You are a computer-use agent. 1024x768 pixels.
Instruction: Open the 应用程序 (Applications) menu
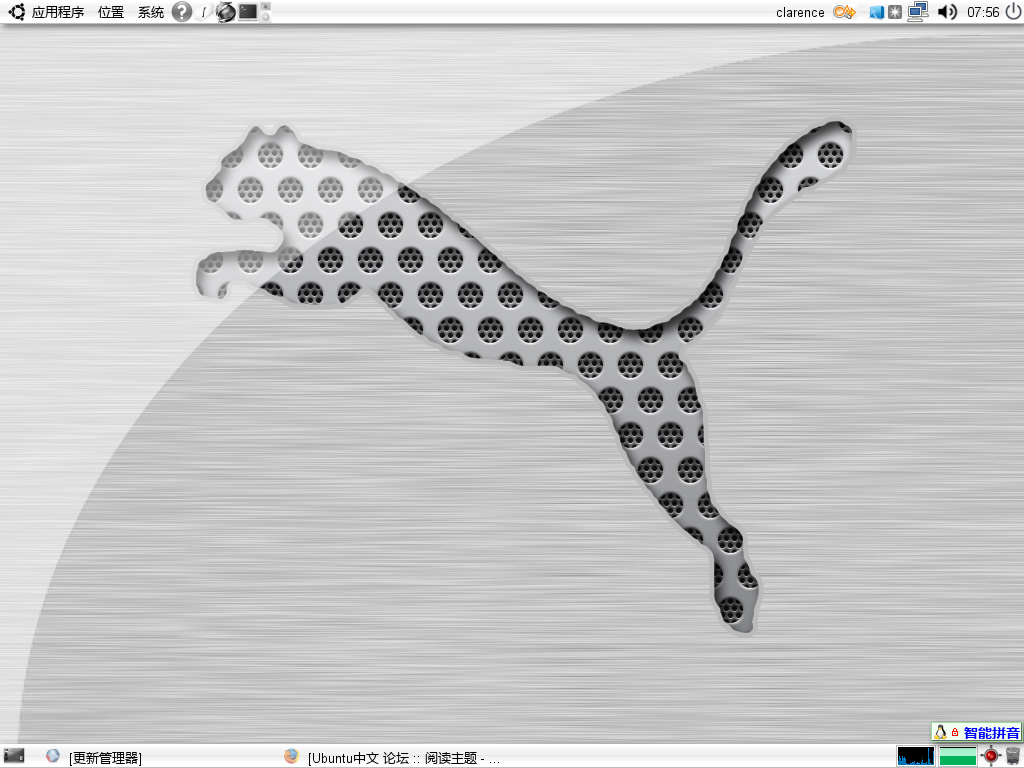pyautogui.click(x=57, y=12)
